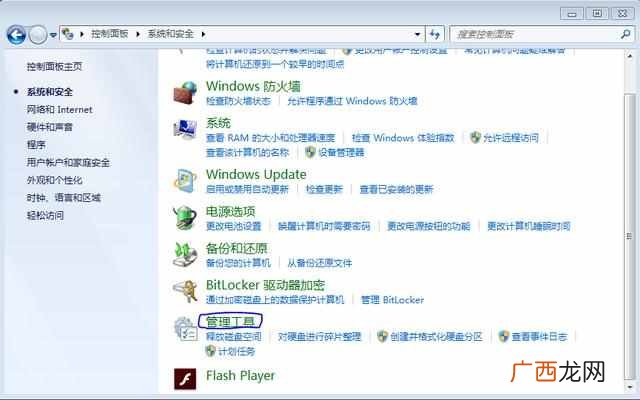Click 备份您的计算机 link
The width and height of the screenshot is (640, 400).
pos(238,263)
